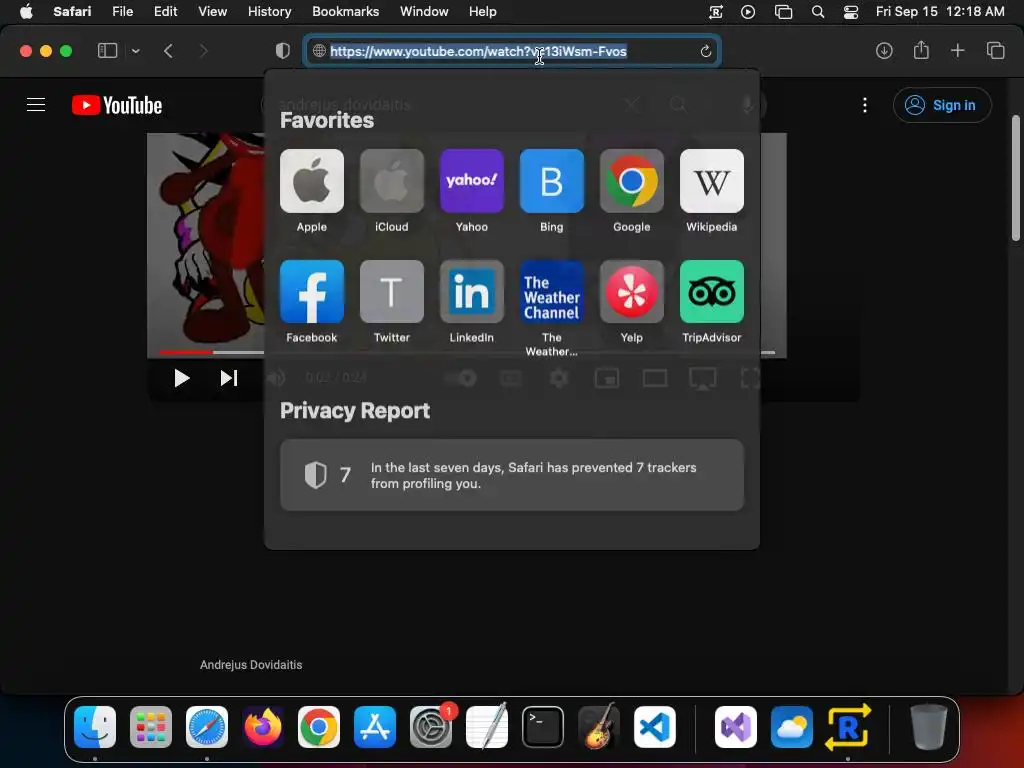Click the YouTube Sign in button

(942, 105)
